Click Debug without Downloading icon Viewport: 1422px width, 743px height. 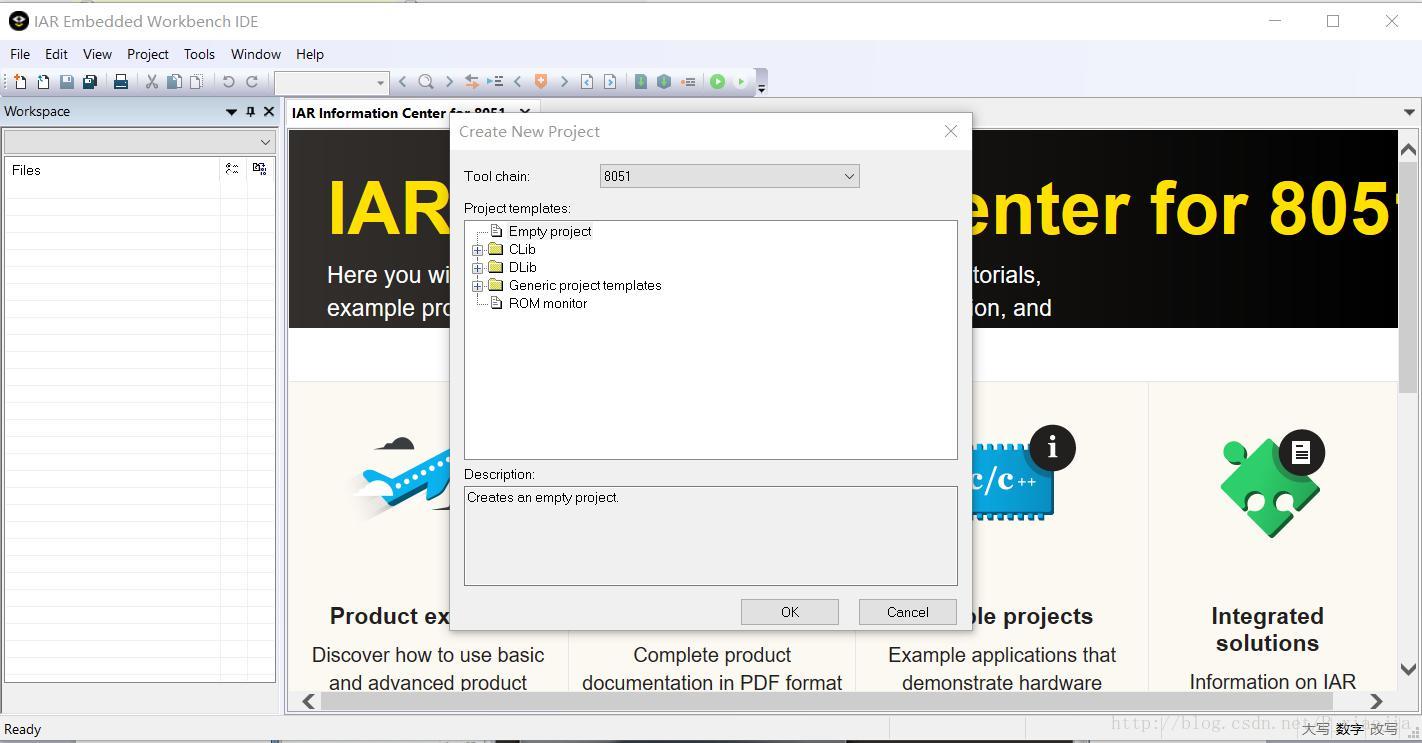click(x=741, y=82)
